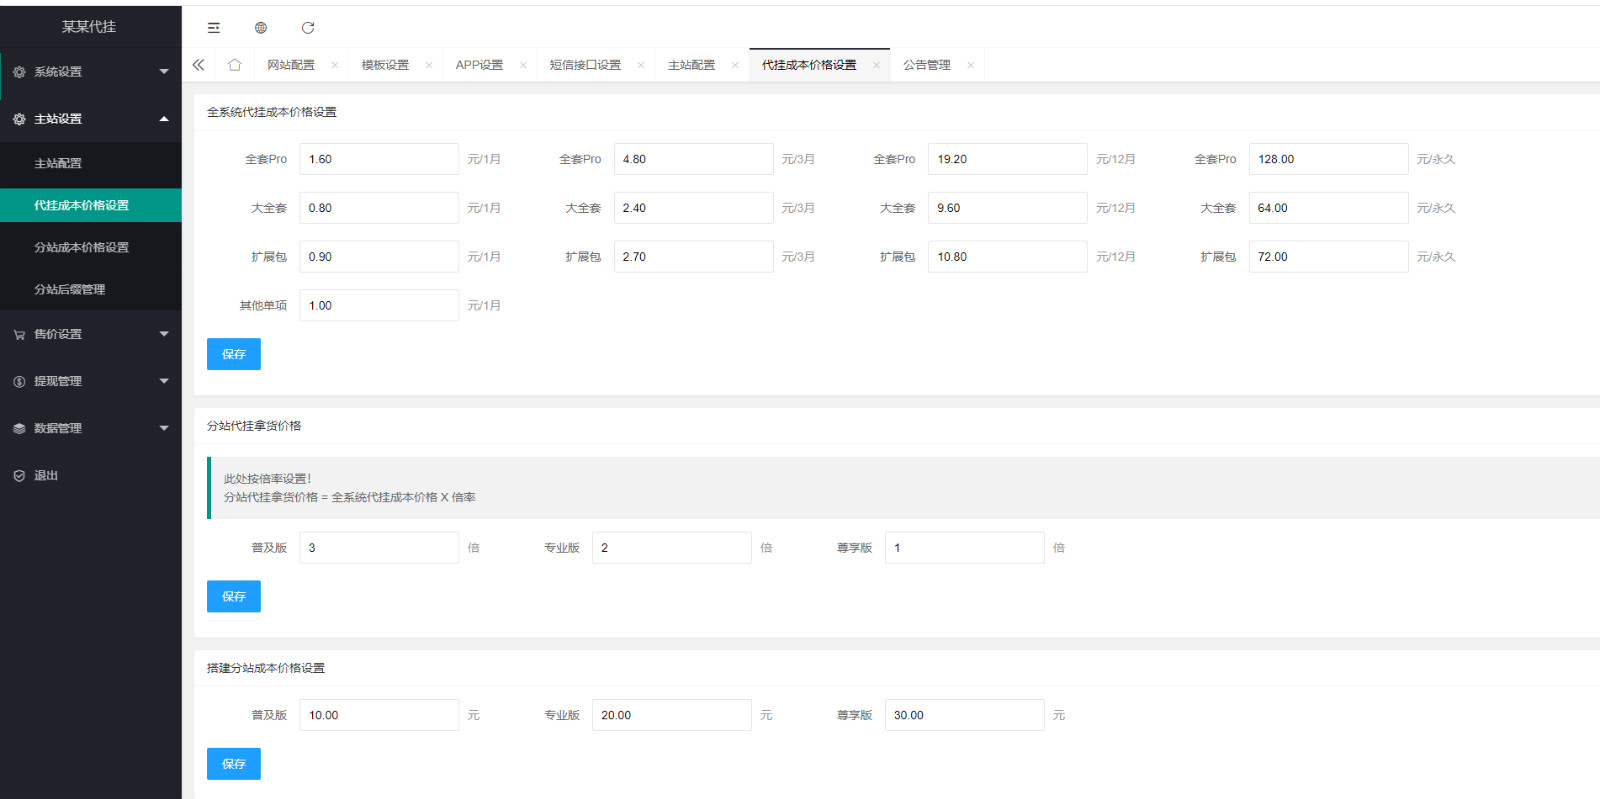Open the globe website icon
The height and width of the screenshot is (799, 1600).
coord(261,28)
